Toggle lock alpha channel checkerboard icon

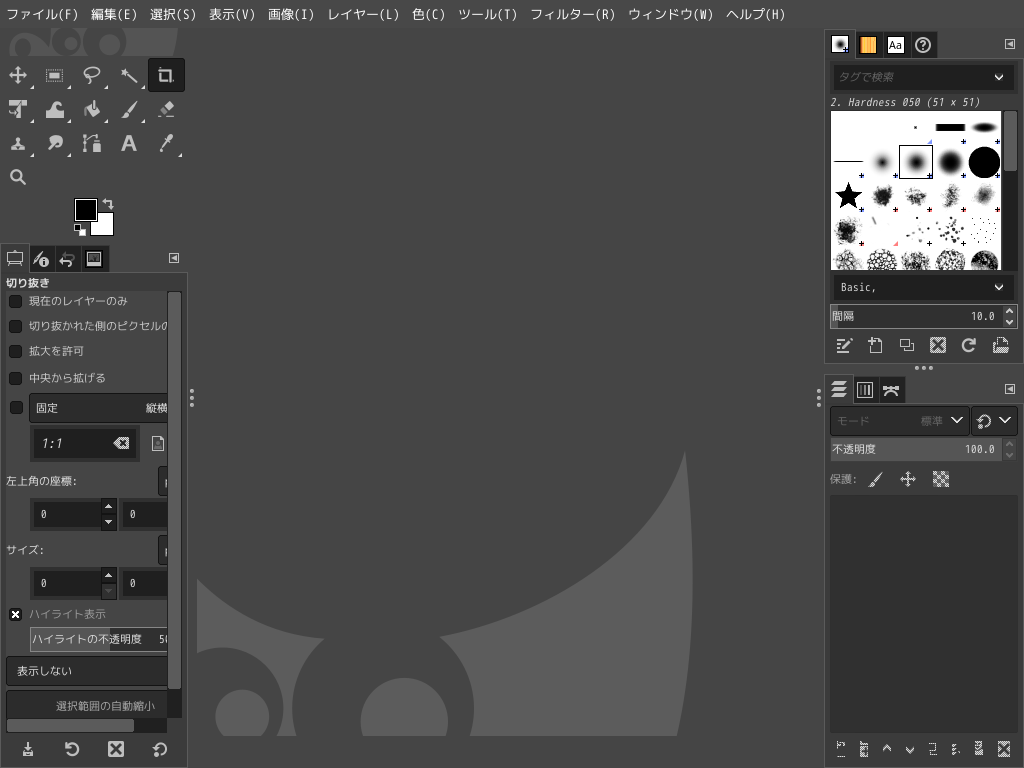pyautogui.click(x=940, y=479)
